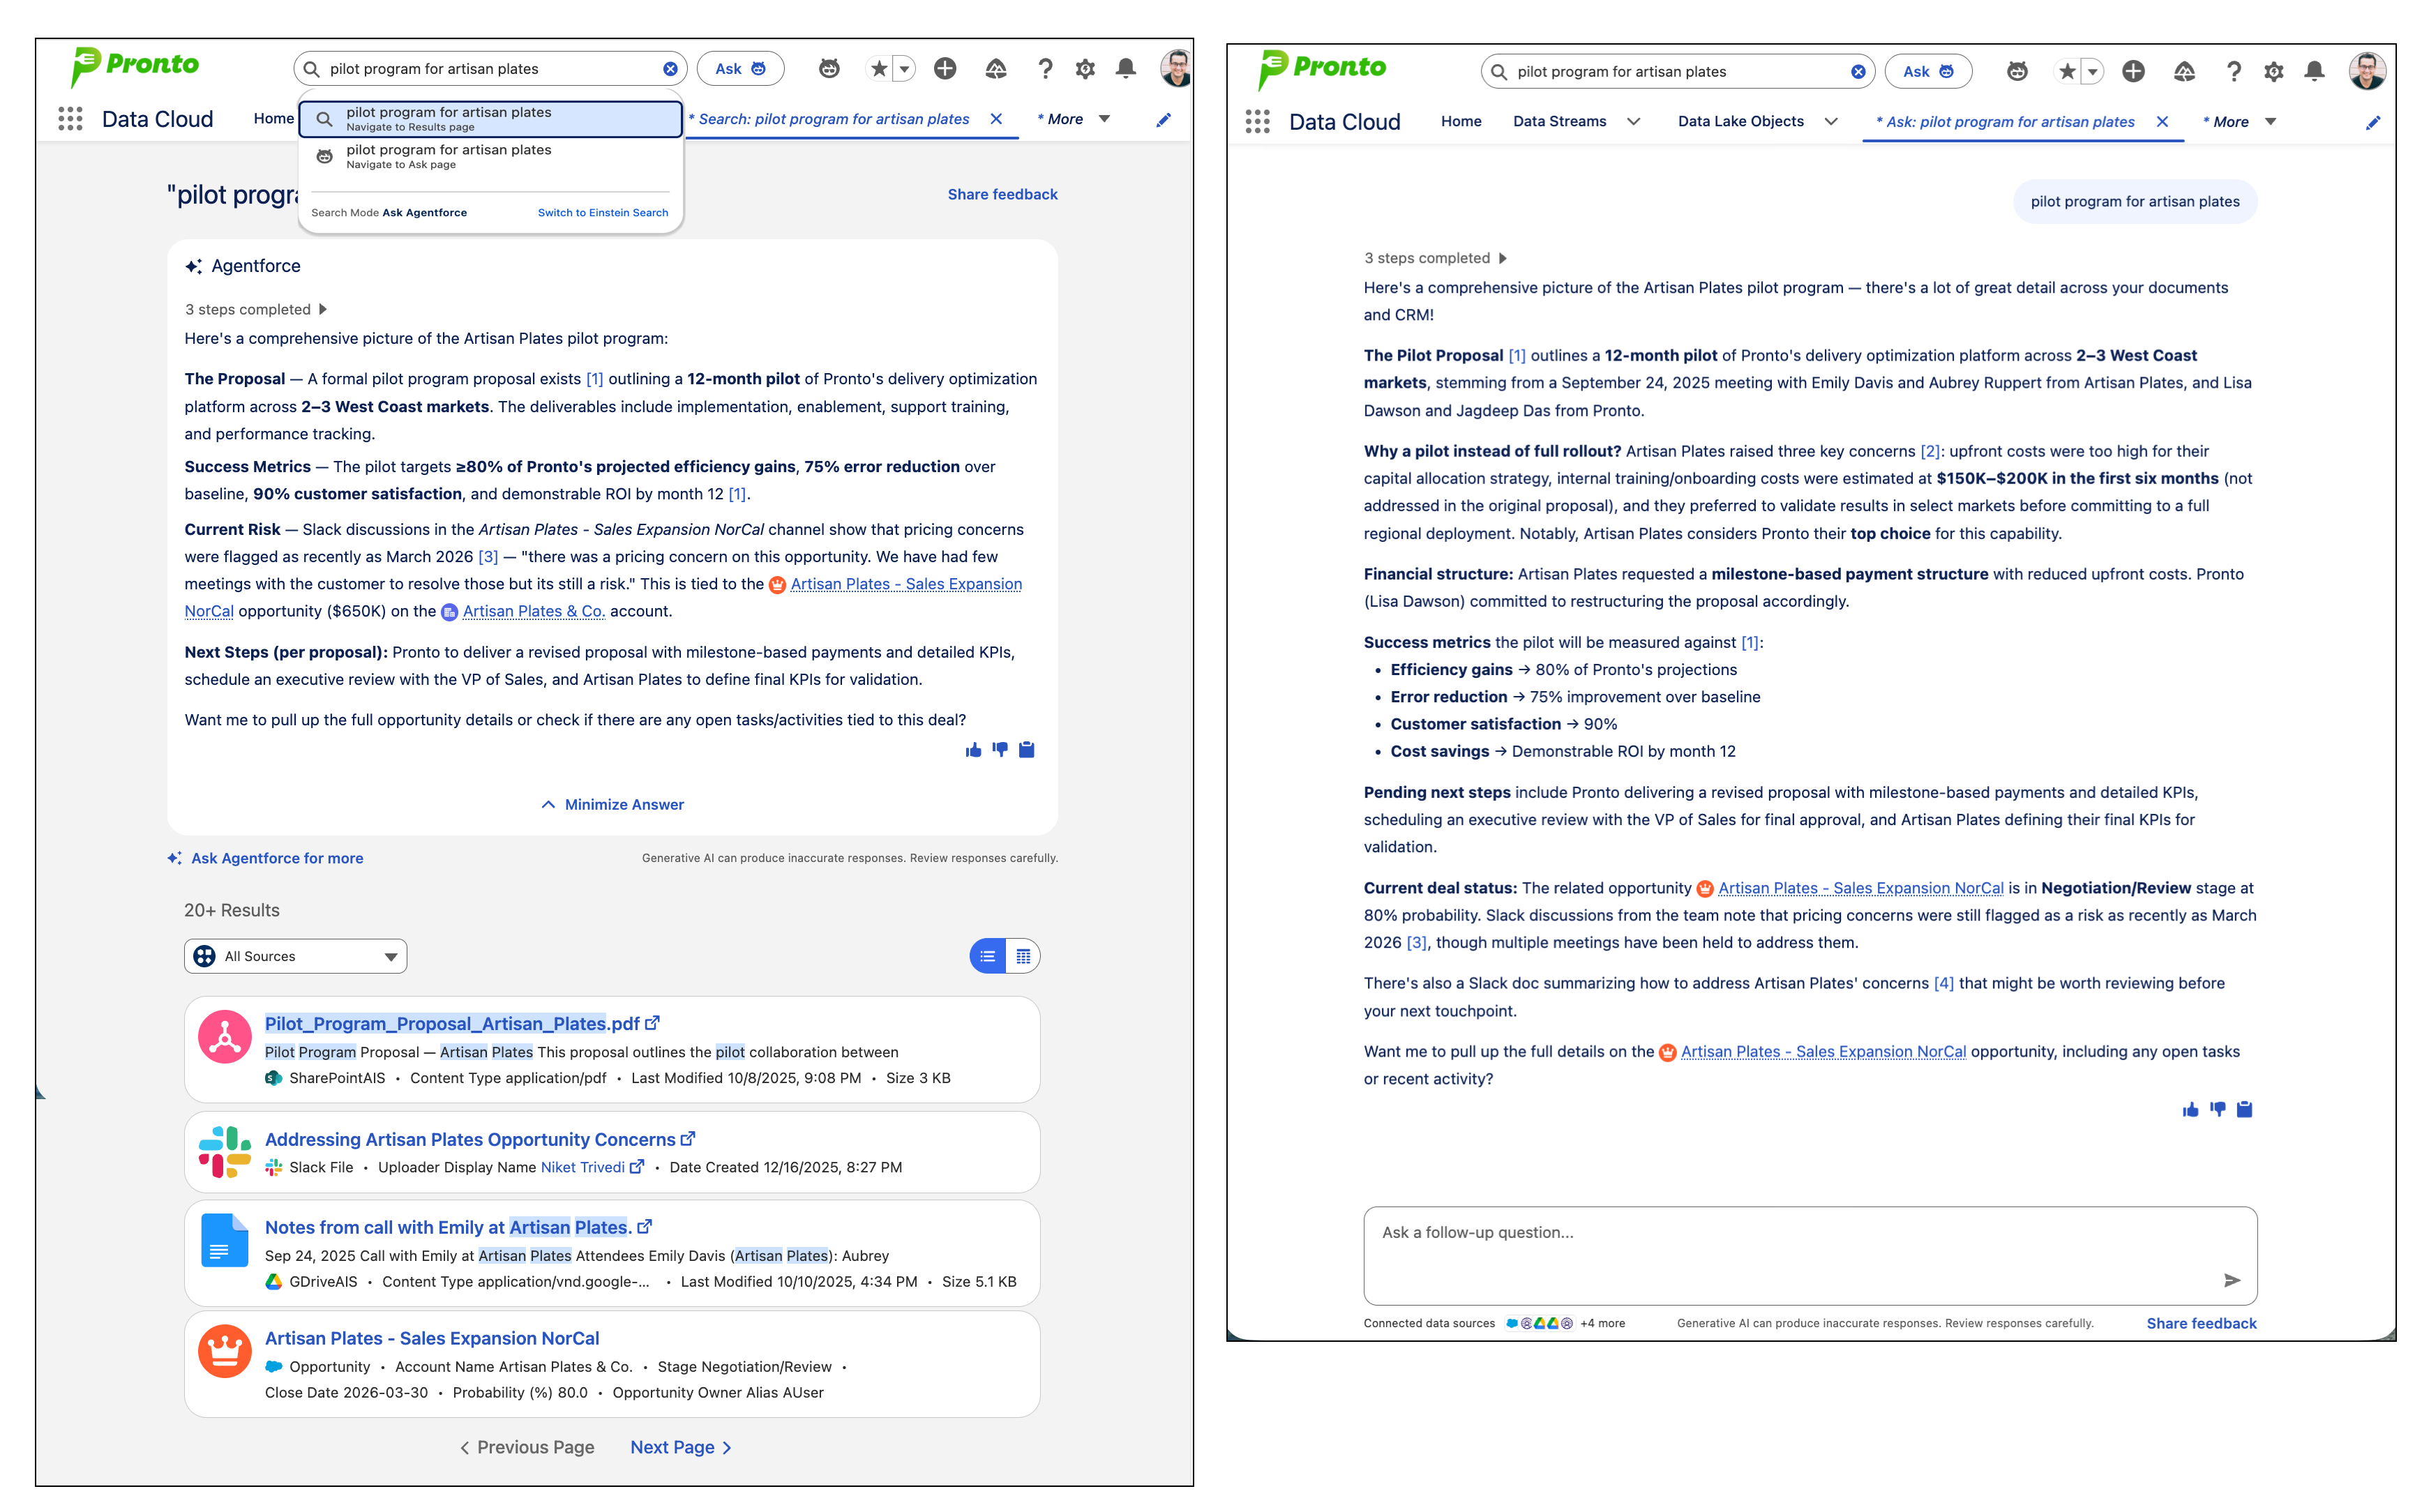Copy the left Agentforce answer to clipboard

tap(1026, 750)
